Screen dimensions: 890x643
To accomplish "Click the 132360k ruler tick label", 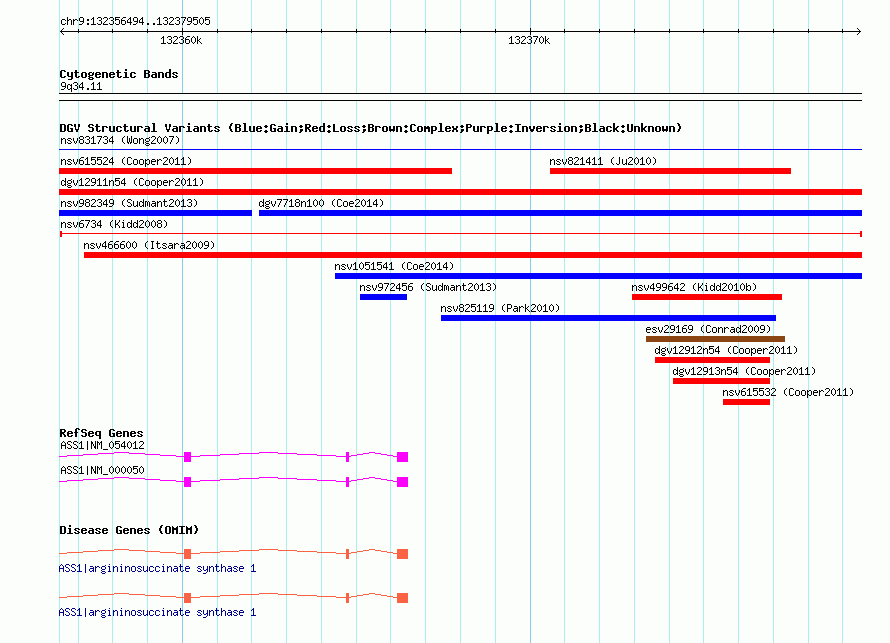I will point(181,40).
